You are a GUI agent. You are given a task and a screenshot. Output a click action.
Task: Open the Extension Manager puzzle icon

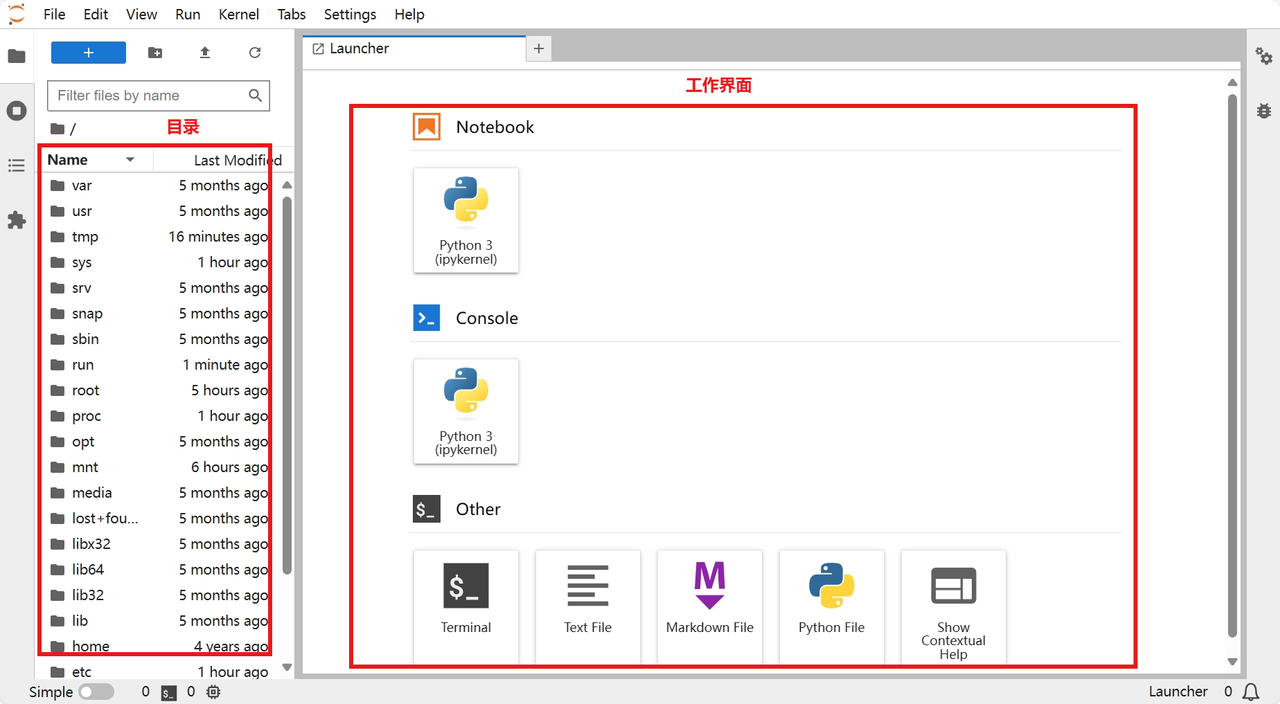click(x=16, y=220)
